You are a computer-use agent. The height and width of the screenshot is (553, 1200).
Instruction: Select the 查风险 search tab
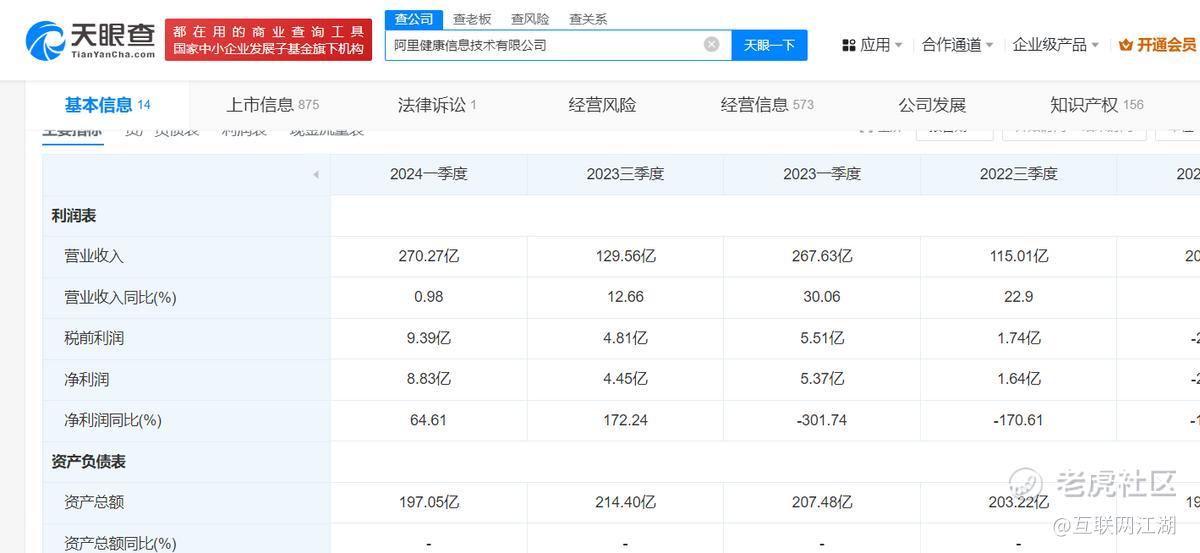coord(530,19)
